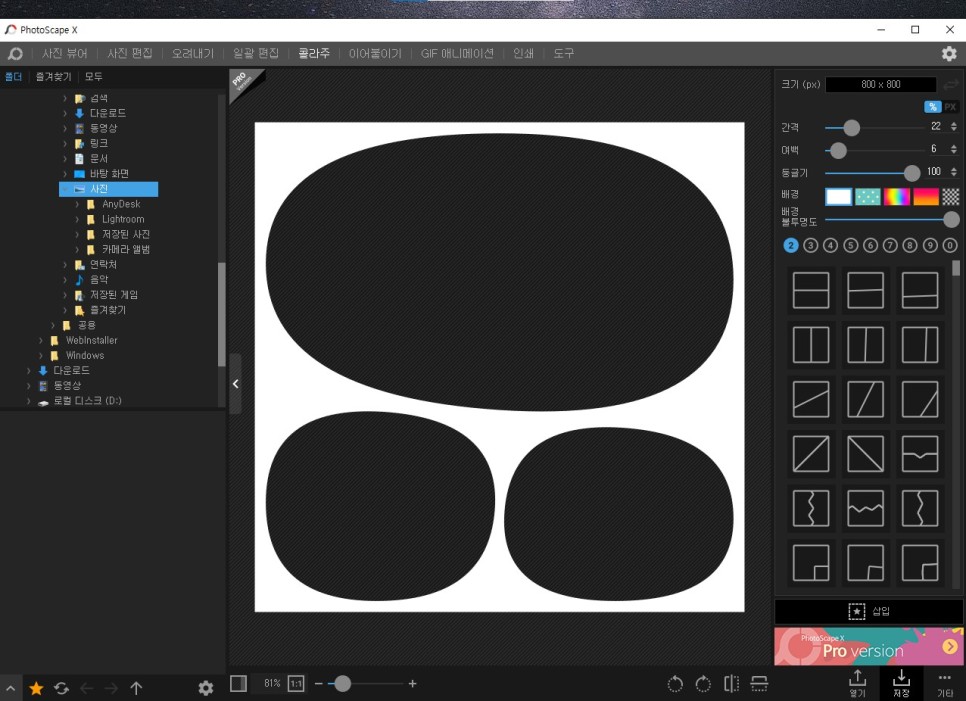This screenshot has height=701, width=966.
Task: Select the 6 photos layout count
Action: tap(871, 245)
